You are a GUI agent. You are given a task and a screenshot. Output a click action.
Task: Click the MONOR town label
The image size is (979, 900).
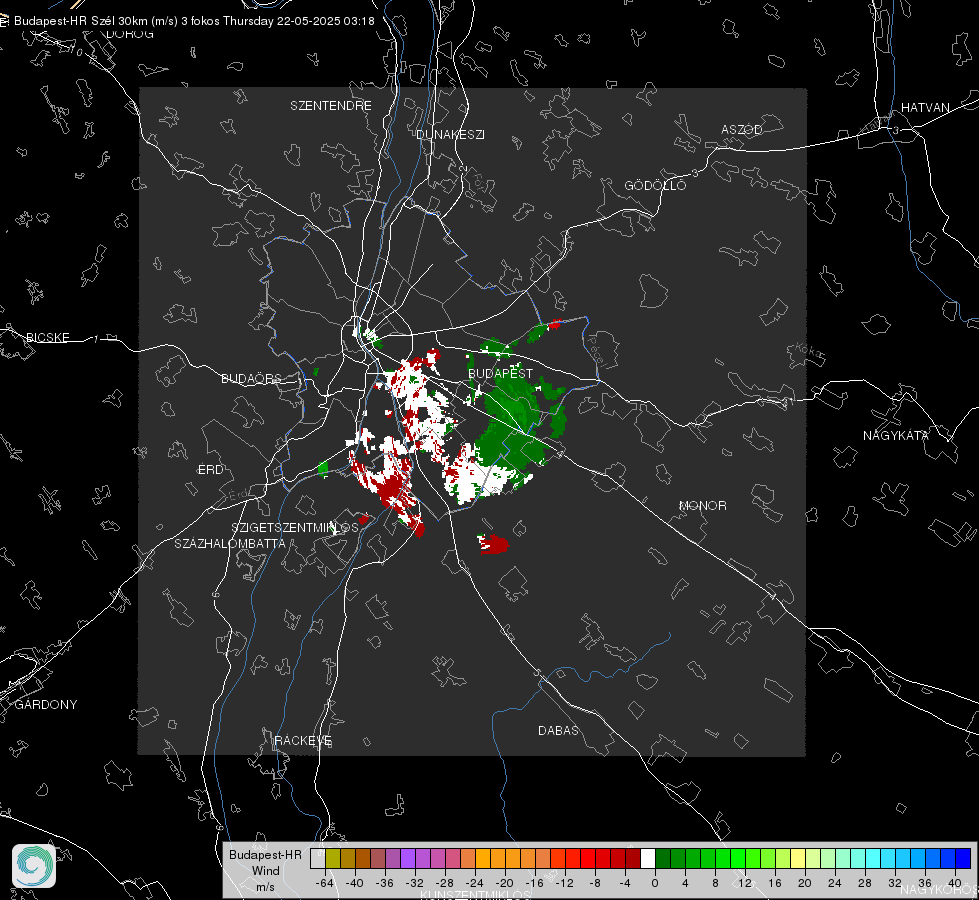coord(702,505)
